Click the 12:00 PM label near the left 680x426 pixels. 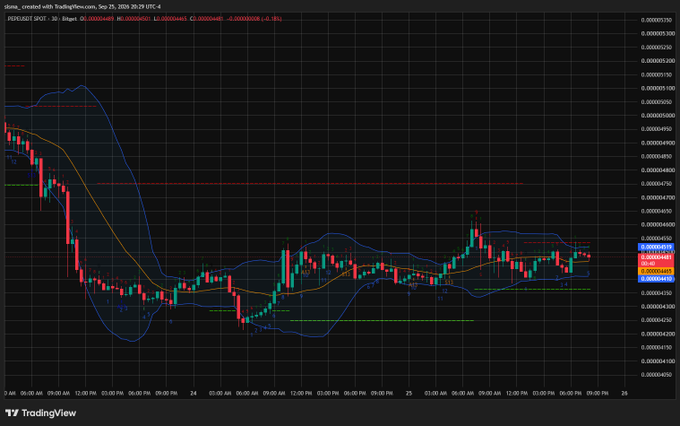pos(85,393)
